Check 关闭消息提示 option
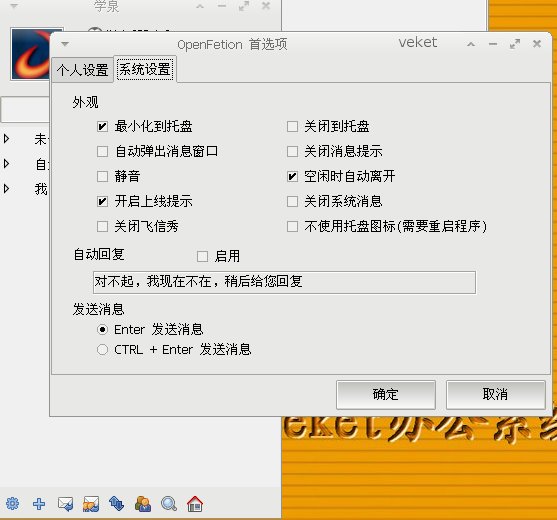 (292, 152)
